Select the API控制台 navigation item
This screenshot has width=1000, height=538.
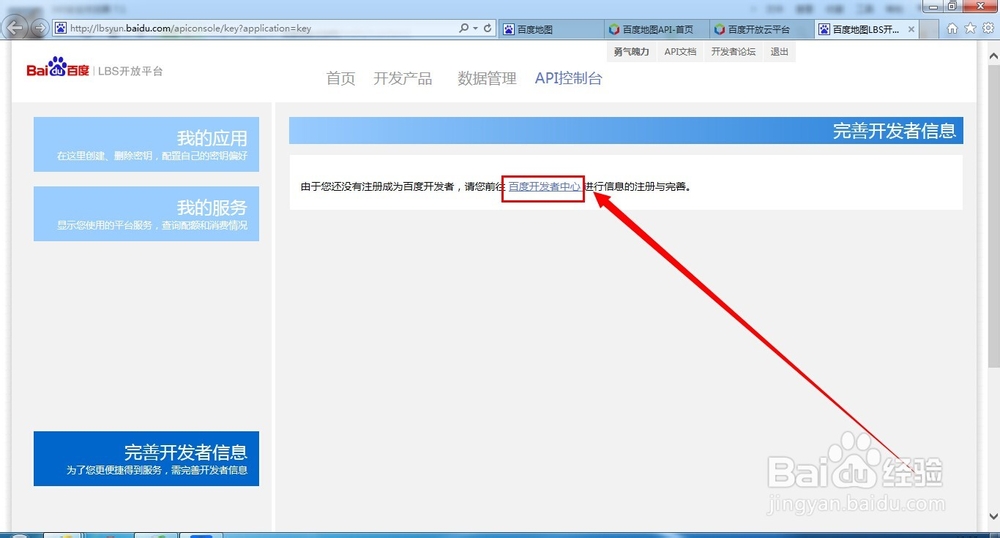click(568, 78)
